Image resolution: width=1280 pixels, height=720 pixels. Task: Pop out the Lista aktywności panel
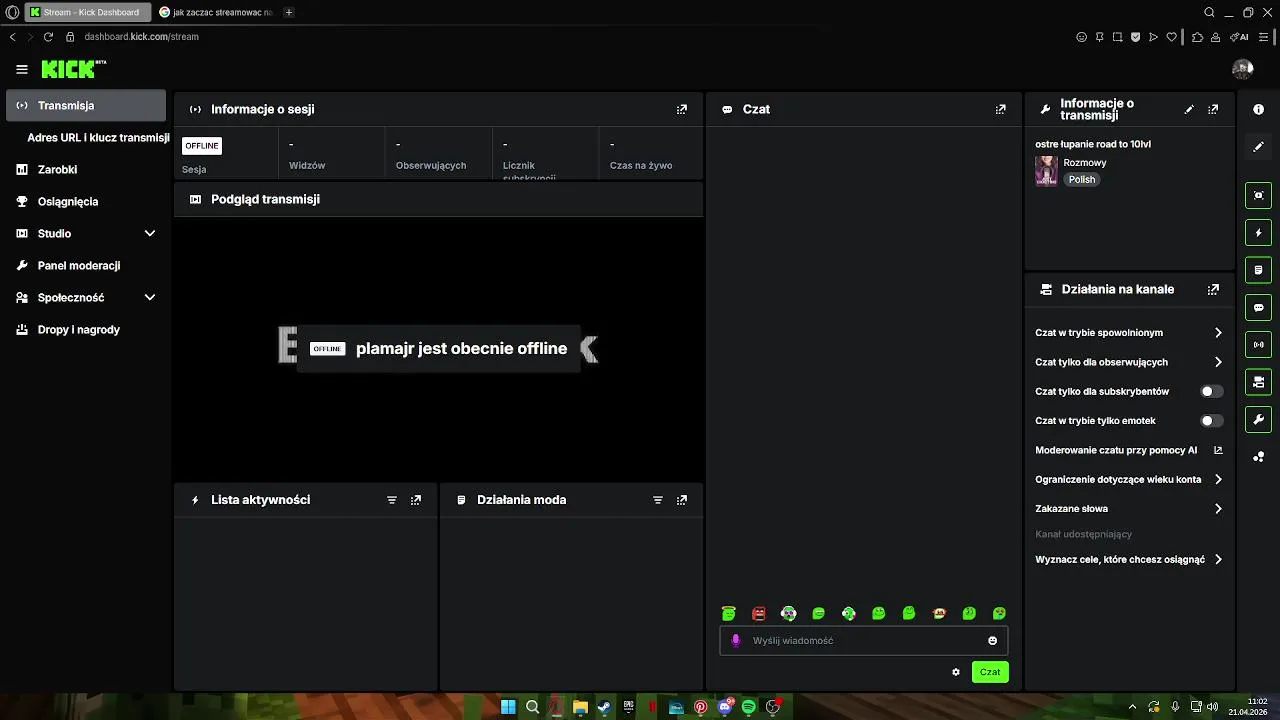[416, 500]
